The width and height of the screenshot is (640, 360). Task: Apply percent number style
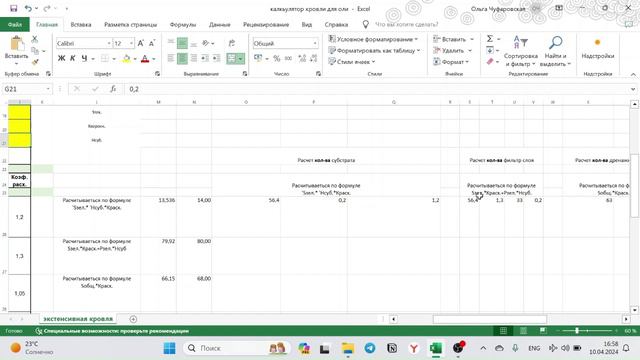pyautogui.click(x=277, y=58)
